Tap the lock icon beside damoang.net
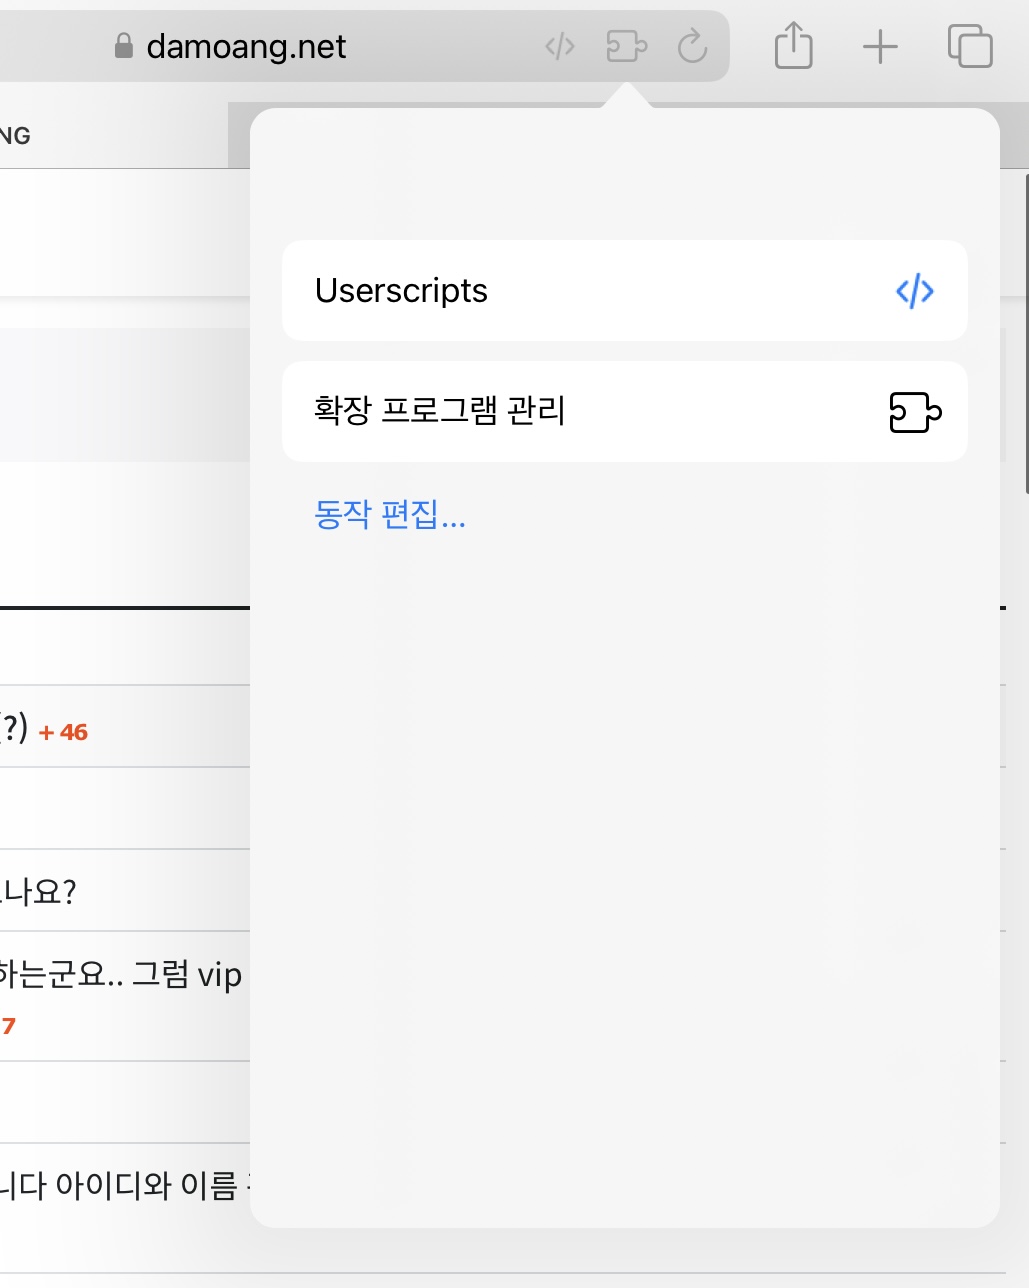Screen dimensions: 1029x1288 [124, 46]
